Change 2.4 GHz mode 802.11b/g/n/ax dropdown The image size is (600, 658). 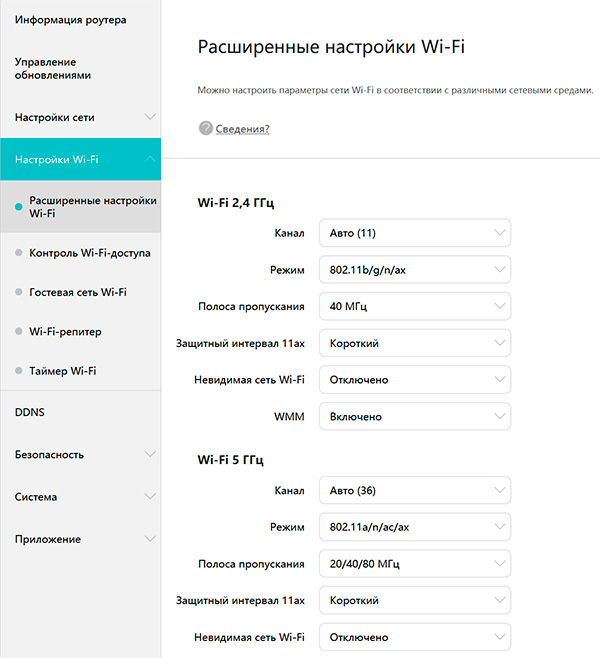point(414,270)
